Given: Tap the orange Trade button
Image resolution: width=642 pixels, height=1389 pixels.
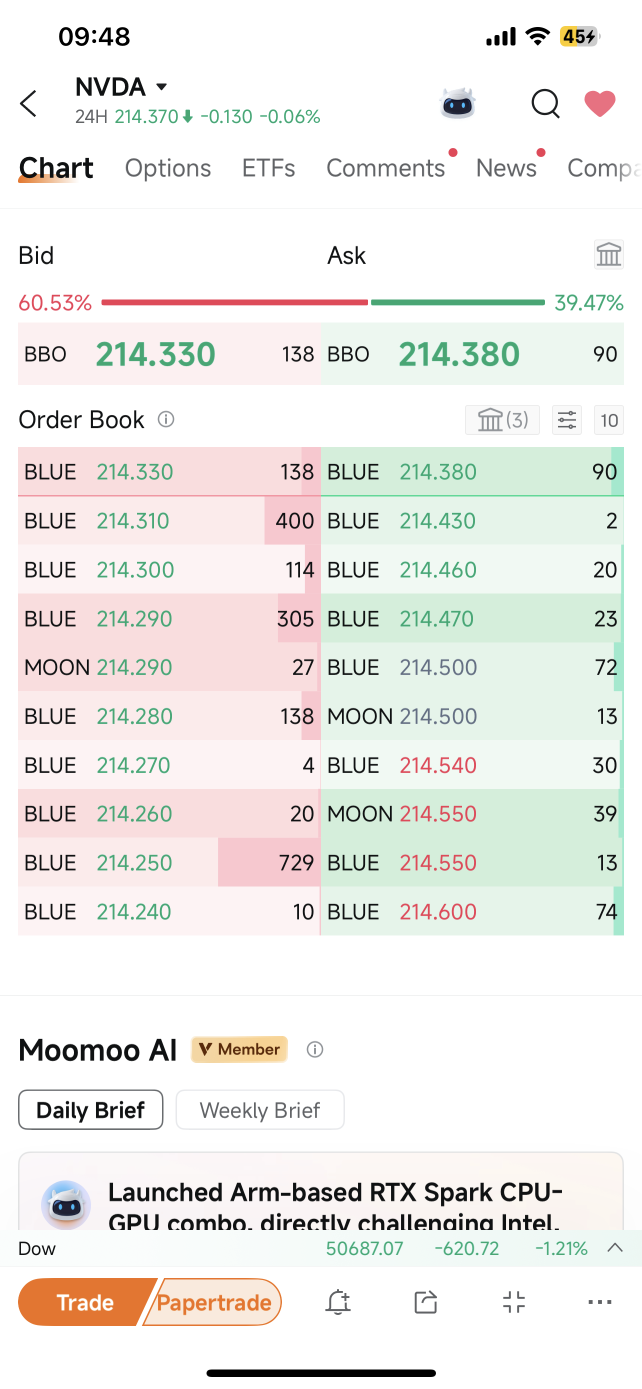Looking at the screenshot, I should pyautogui.click(x=84, y=1303).
